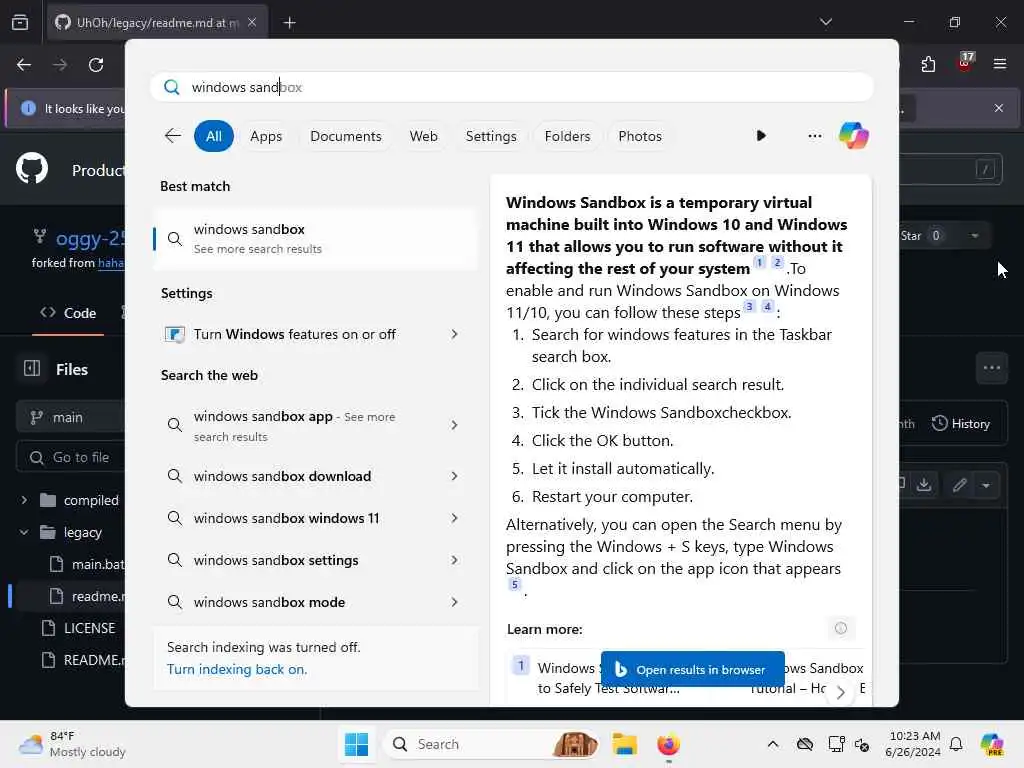Screen dimensions: 1024x768
Task: Click the clock showing 10:23 AM
Action: tap(913, 744)
